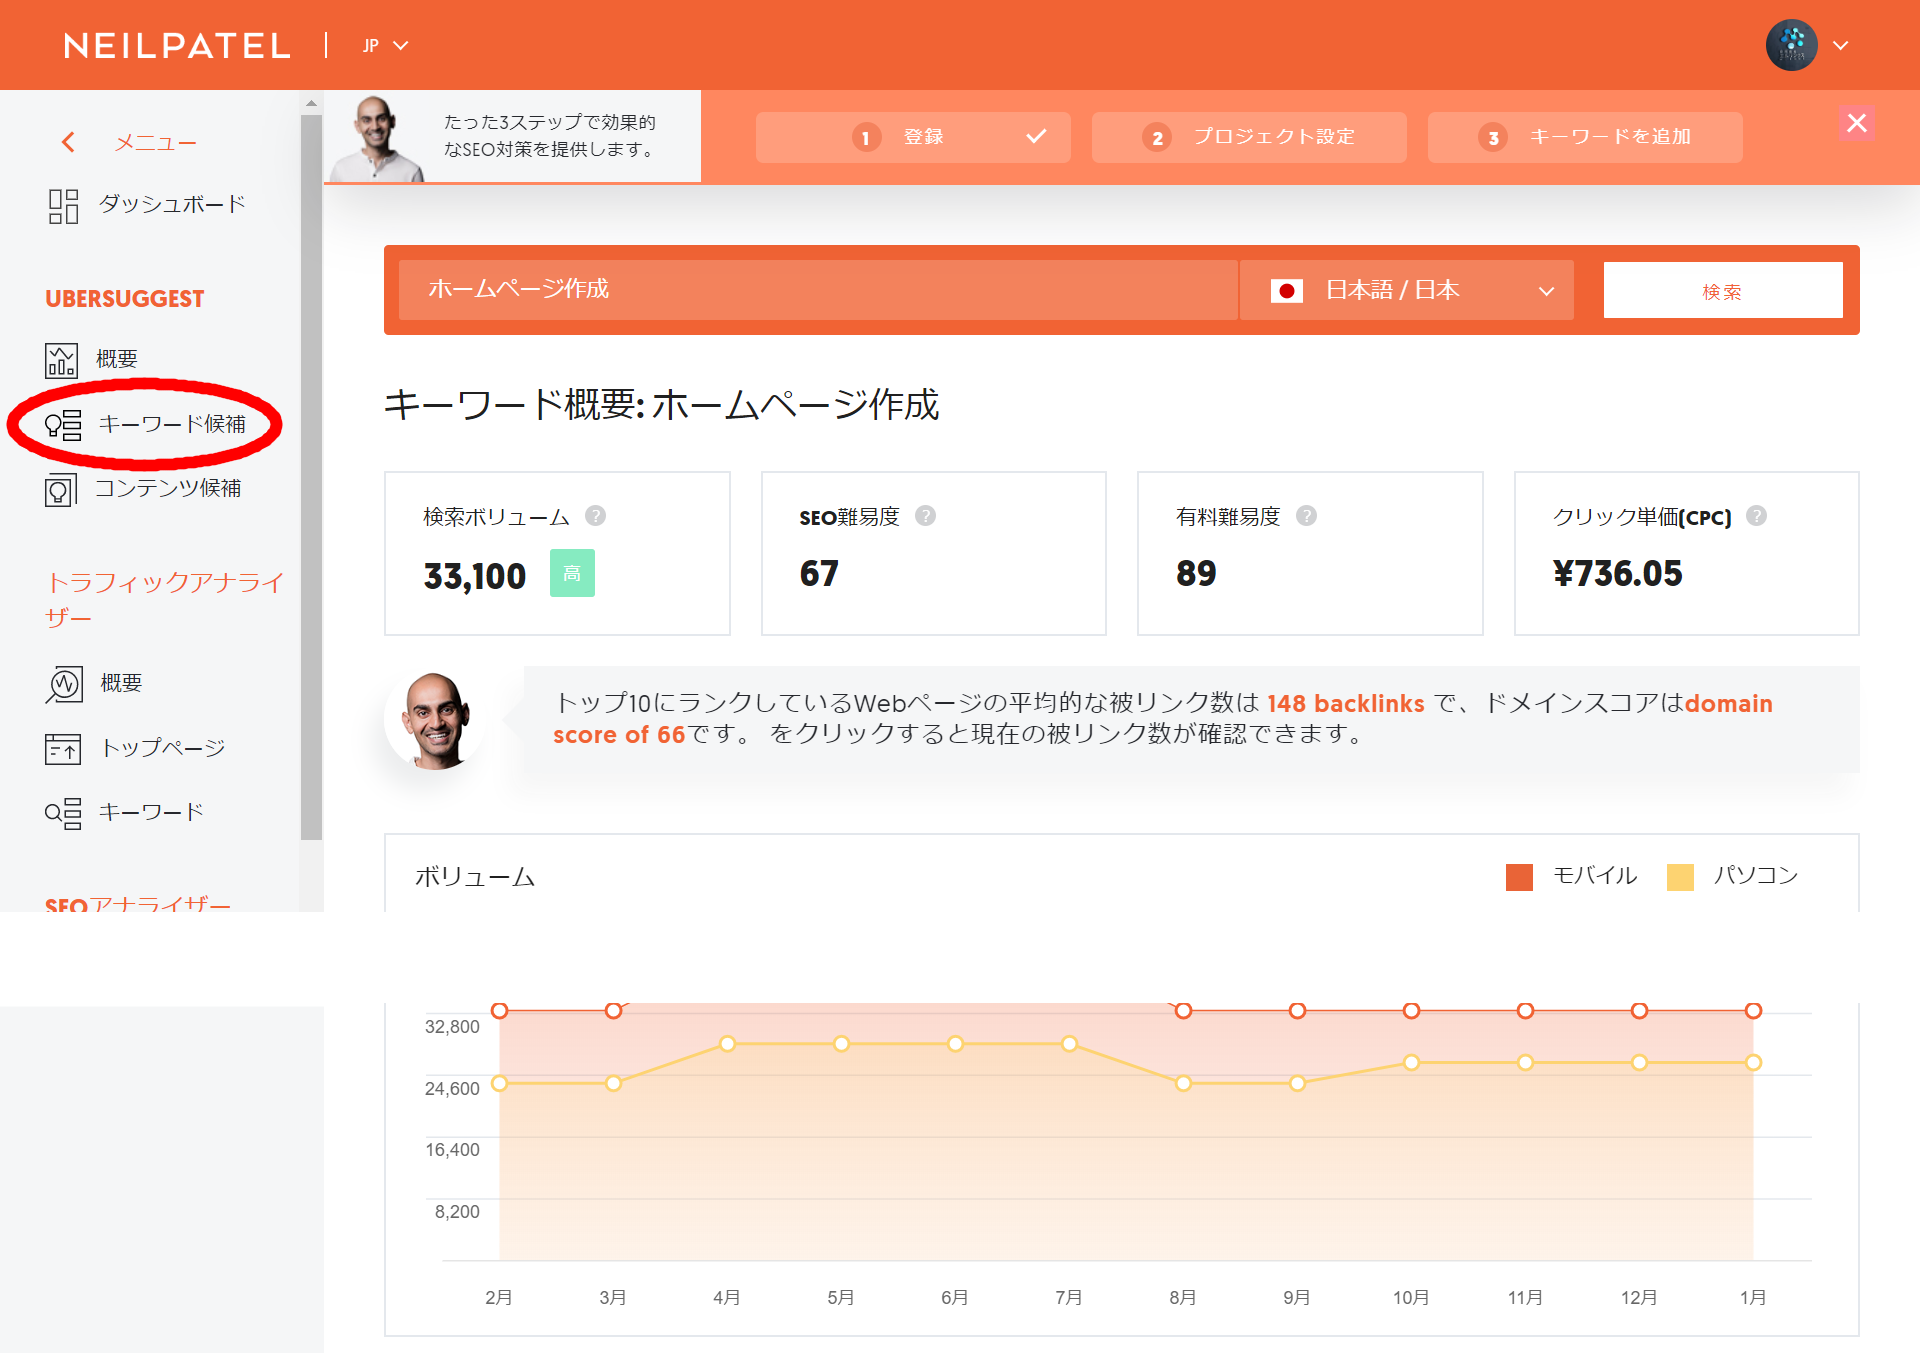Click step 2 プロジェクト設定 button
1920x1353 pixels.
pyautogui.click(x=1249, y=137)
